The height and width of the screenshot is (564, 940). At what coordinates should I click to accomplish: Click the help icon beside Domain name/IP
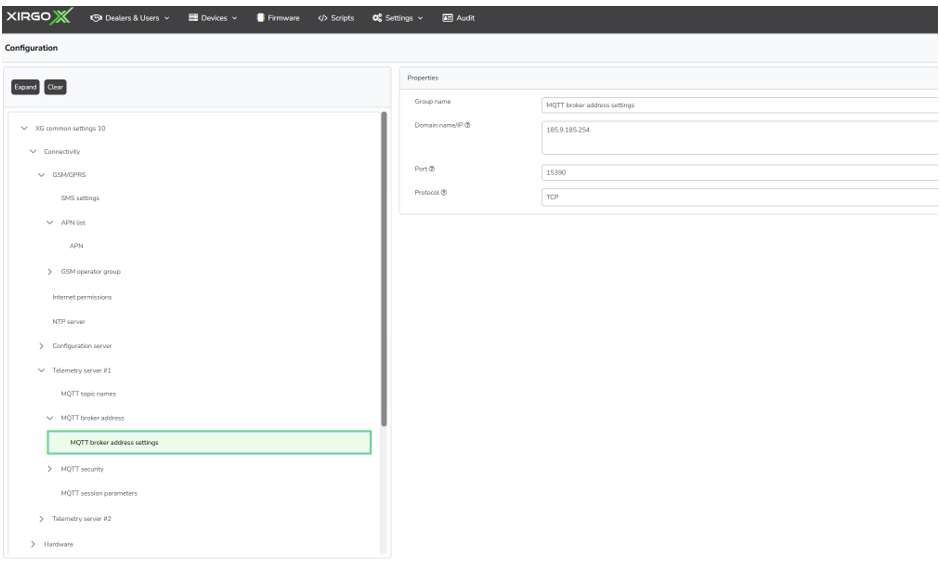tap(467, 124)
